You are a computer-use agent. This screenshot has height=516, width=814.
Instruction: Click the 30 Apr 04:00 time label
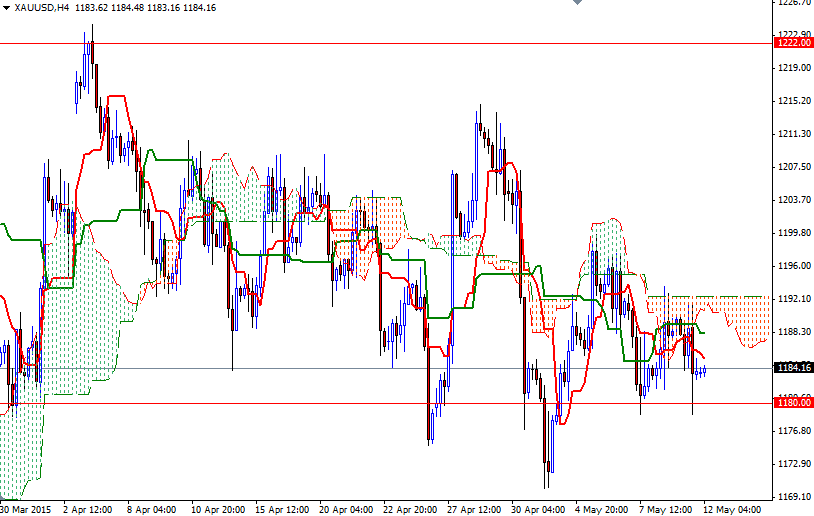[538, 508]
